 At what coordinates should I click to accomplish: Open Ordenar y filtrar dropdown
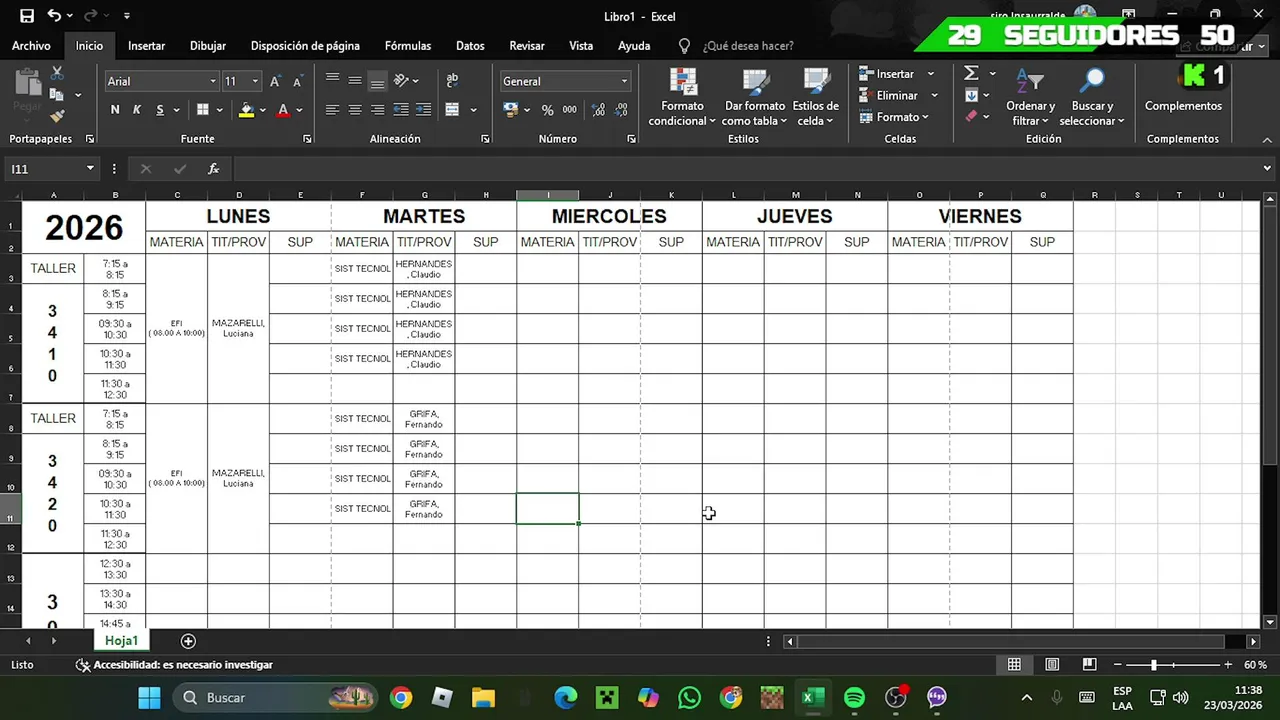pos(1030,98)
